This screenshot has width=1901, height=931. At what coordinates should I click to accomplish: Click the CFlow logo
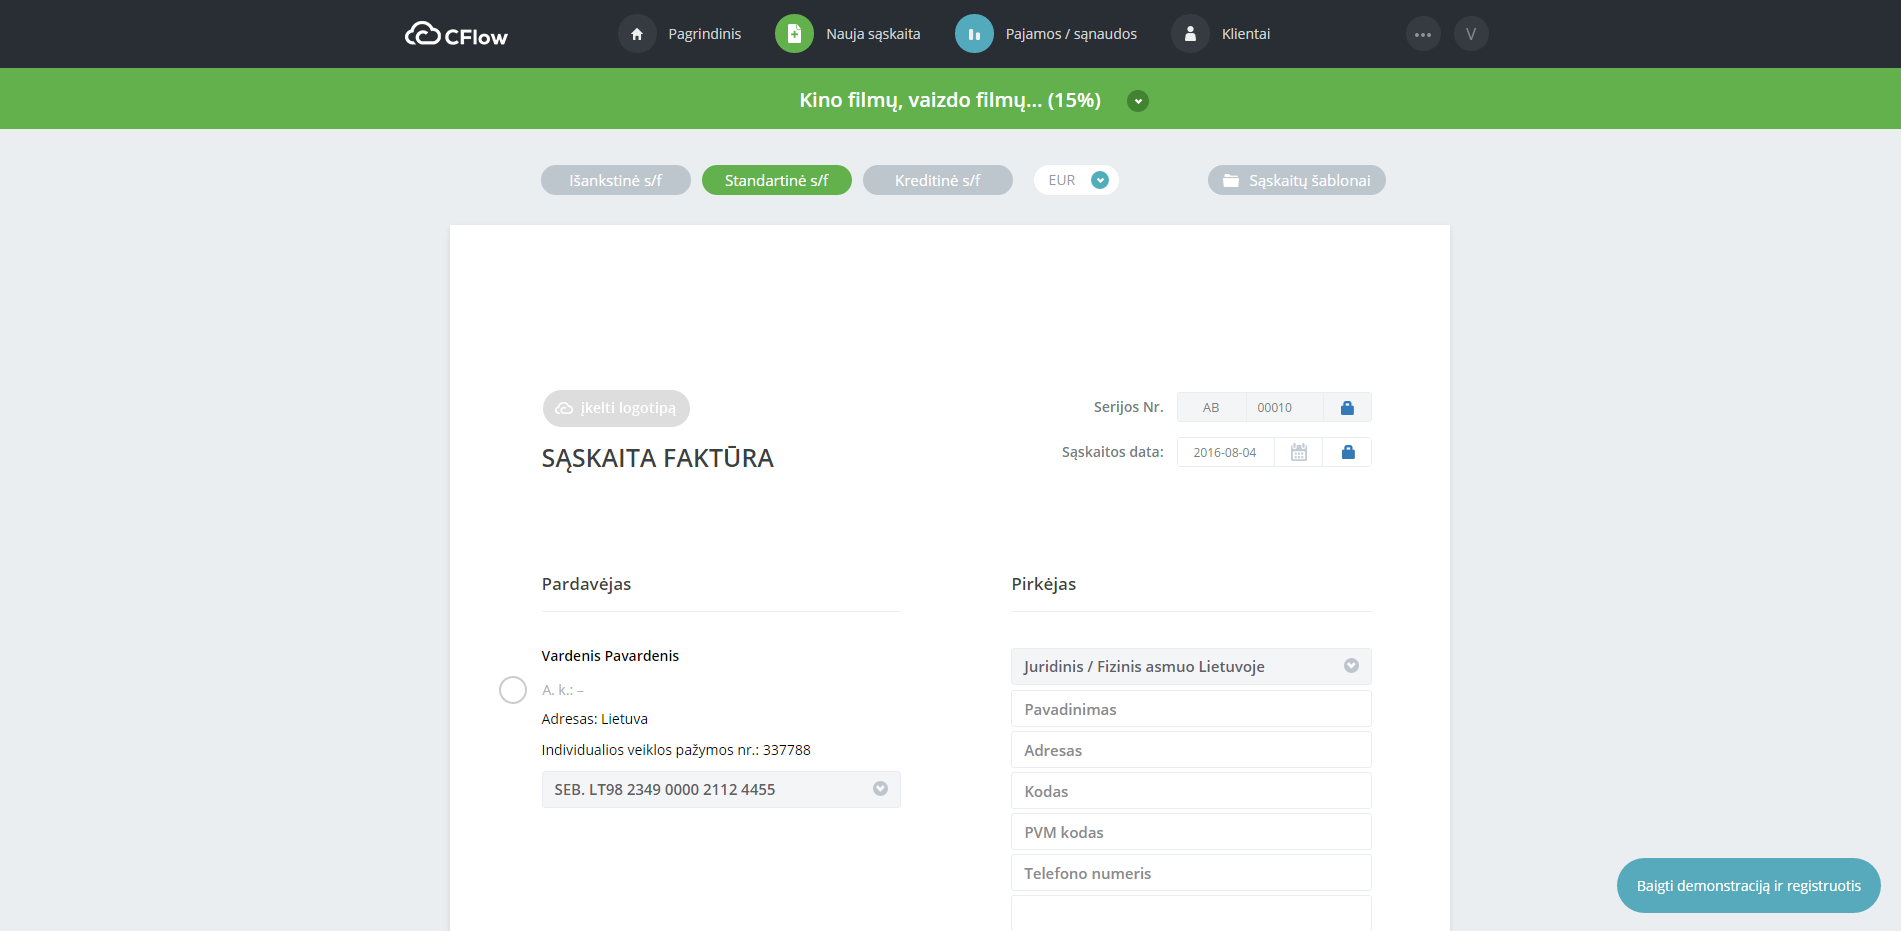[x=456, y=34]
